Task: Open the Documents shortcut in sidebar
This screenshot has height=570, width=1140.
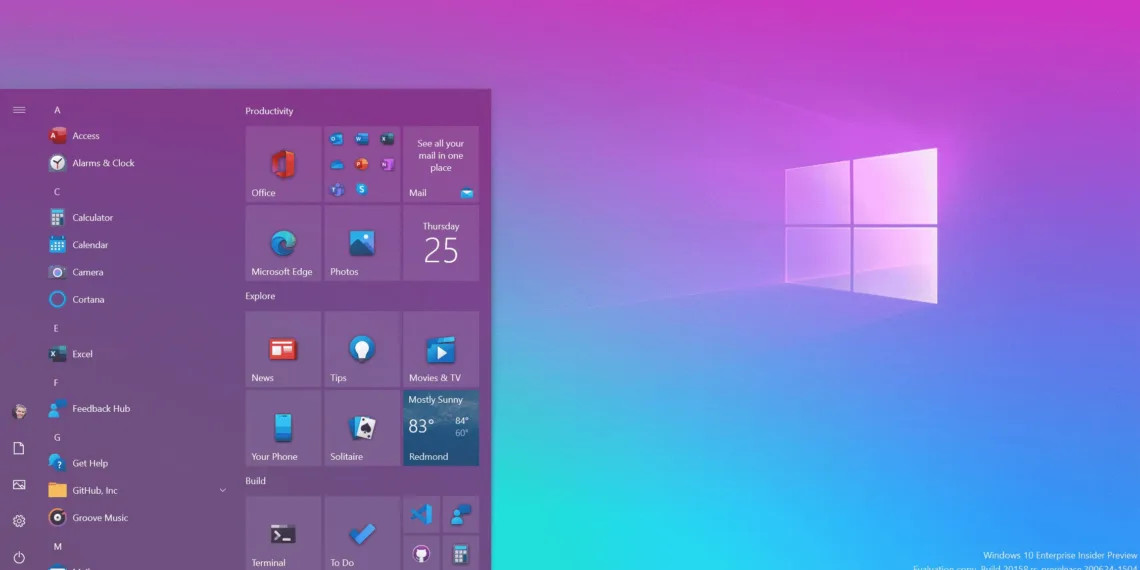Action: pos(19,449)
